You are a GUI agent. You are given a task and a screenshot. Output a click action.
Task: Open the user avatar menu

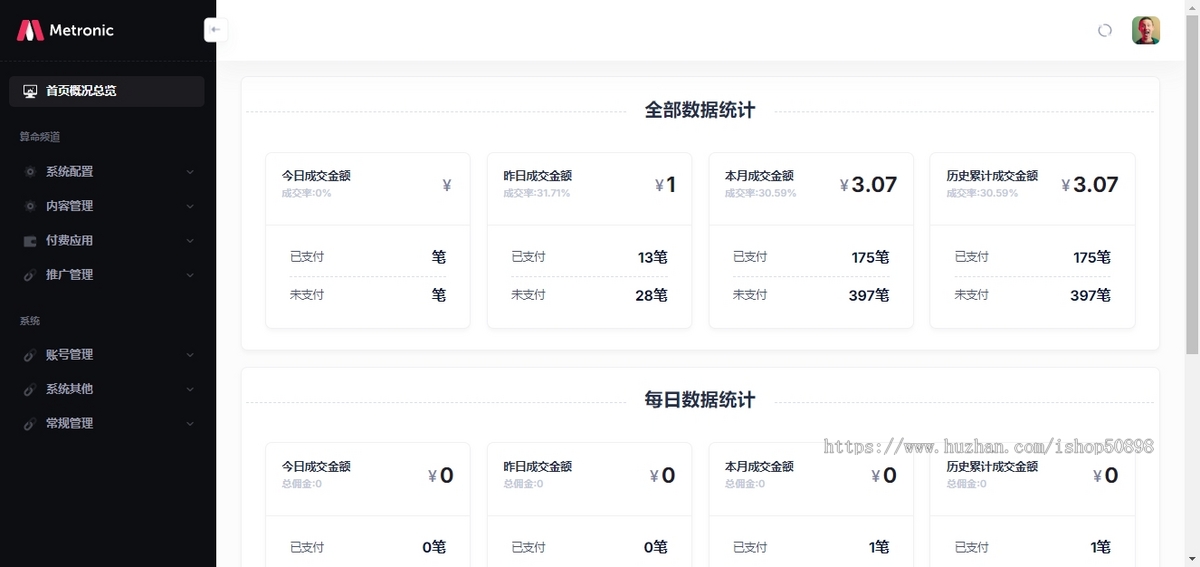[x=1146, y=30]
